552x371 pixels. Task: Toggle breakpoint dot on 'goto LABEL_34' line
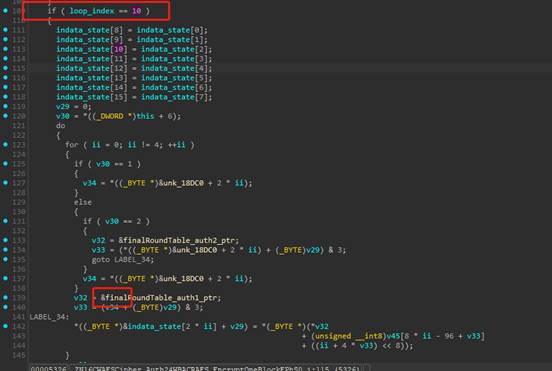(6, 259)
